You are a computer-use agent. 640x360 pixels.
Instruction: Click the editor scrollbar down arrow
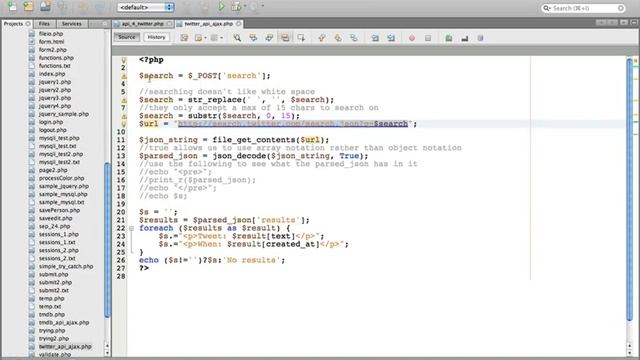(x=629, y=353)
